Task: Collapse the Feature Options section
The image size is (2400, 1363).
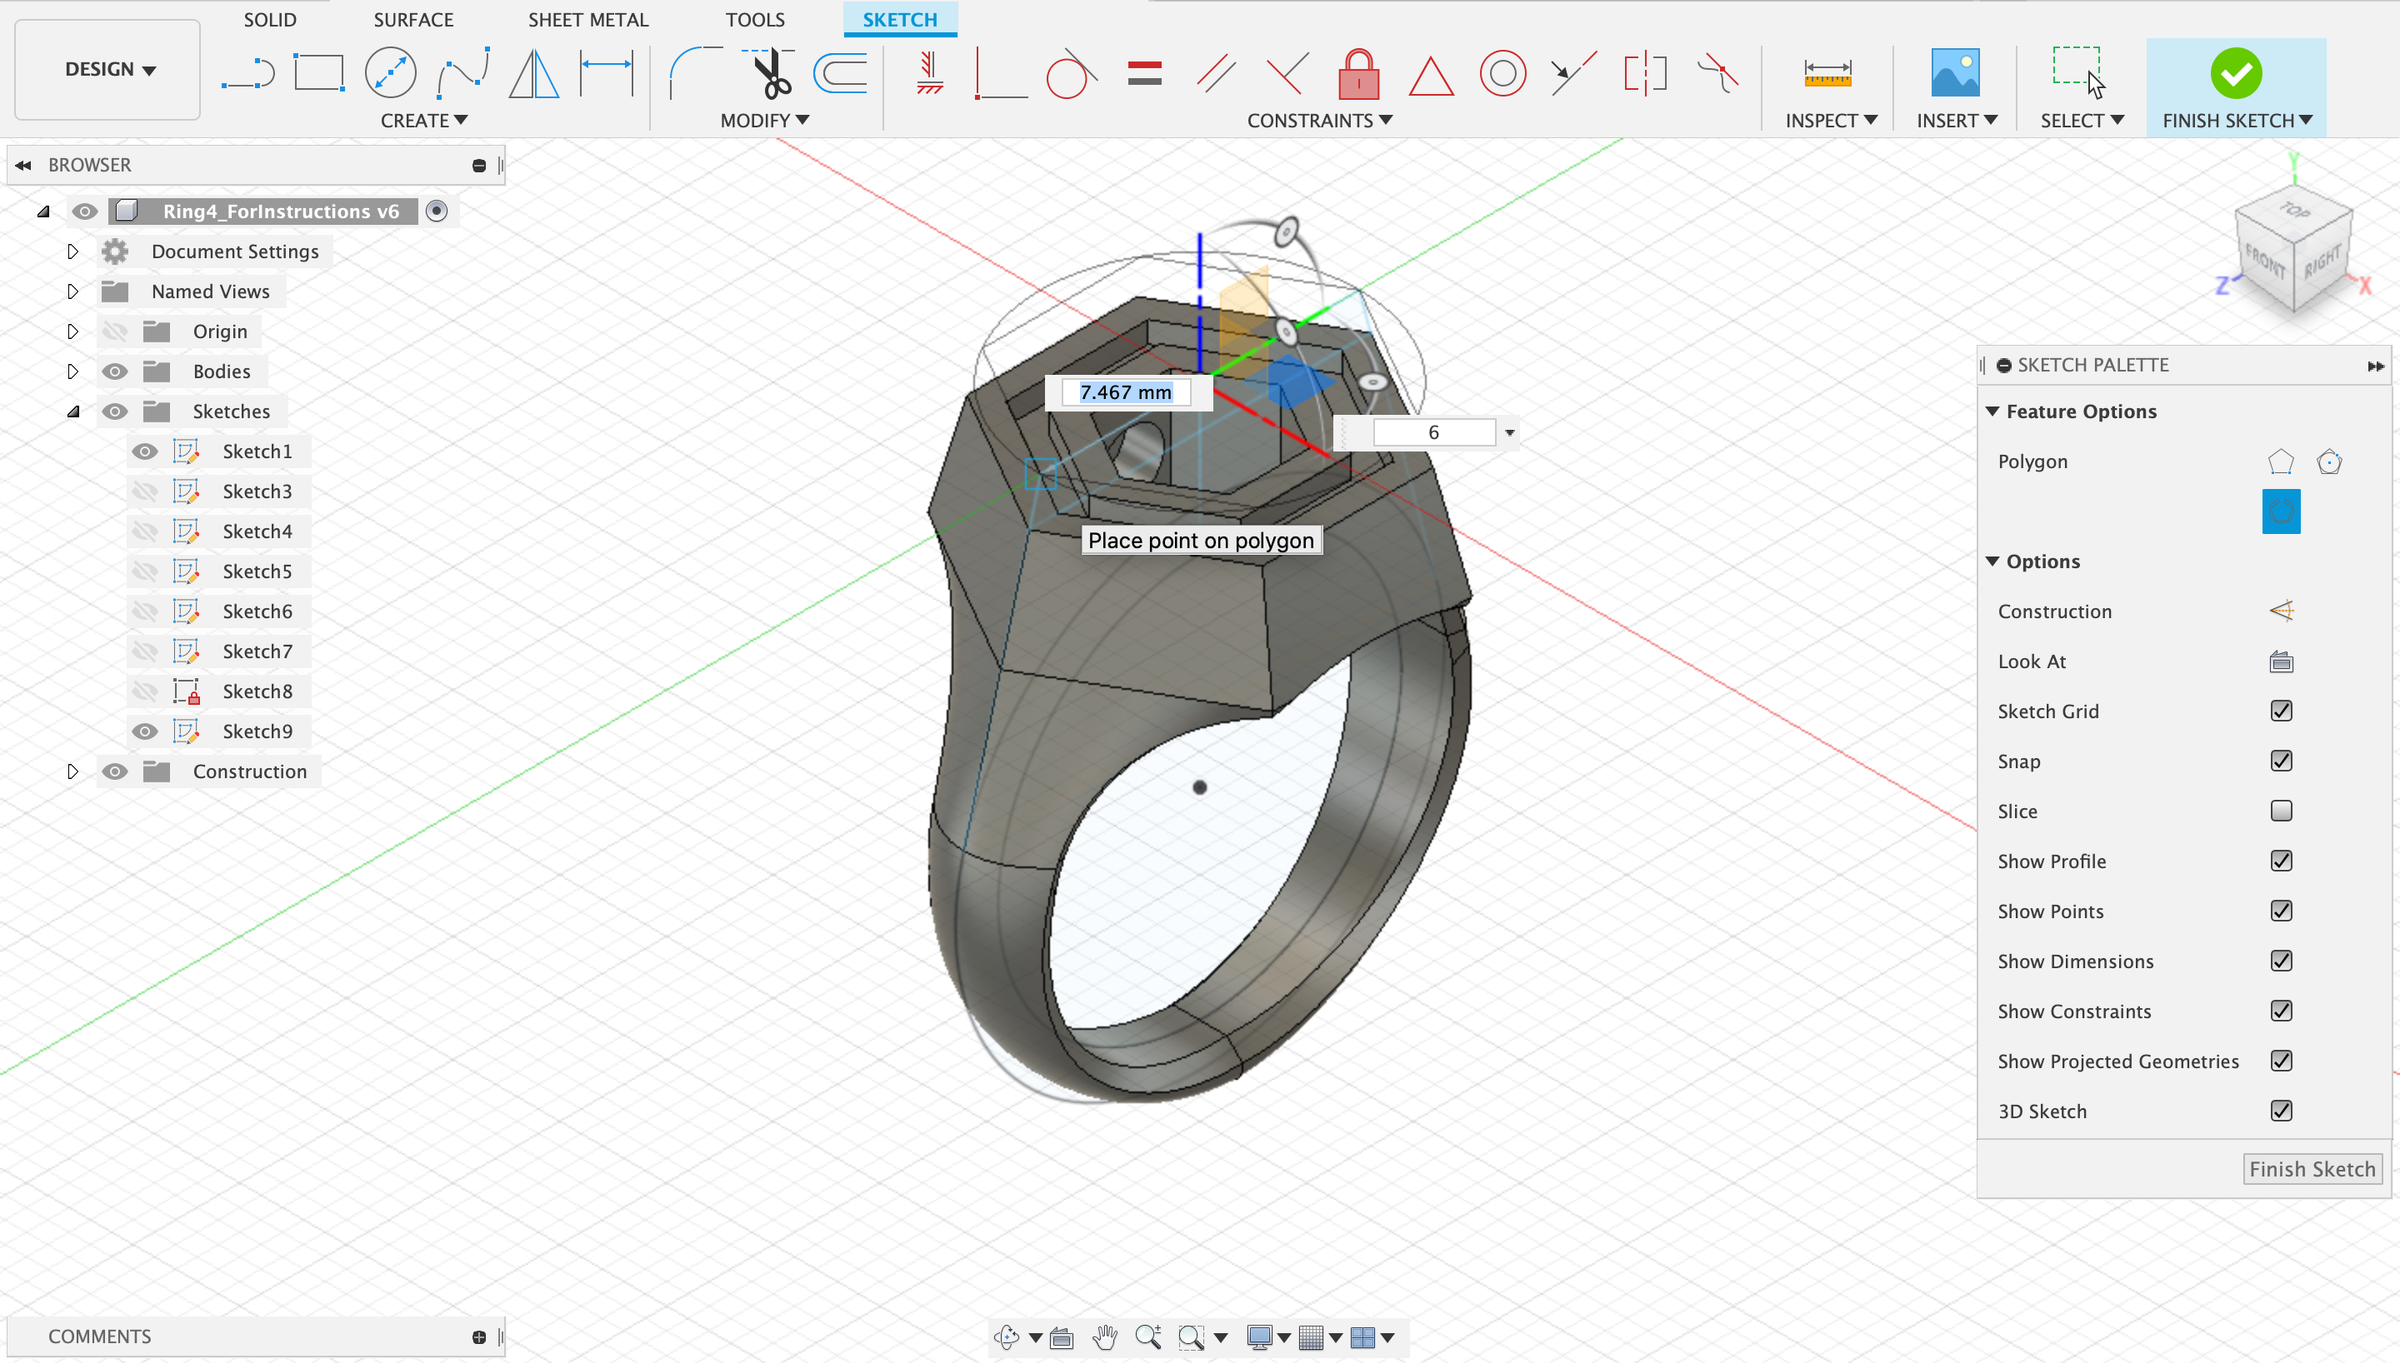Action: (1994, 411)
